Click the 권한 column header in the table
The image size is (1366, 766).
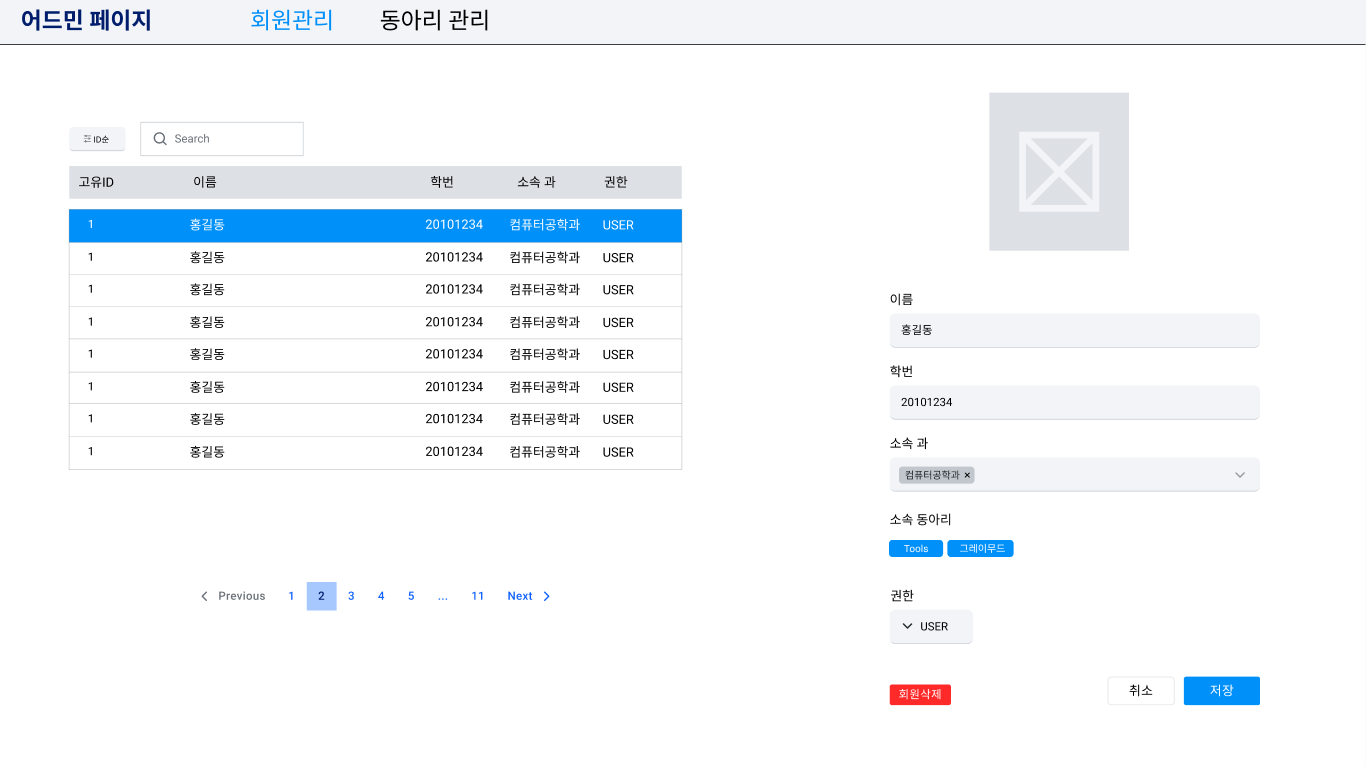(616, 182)
